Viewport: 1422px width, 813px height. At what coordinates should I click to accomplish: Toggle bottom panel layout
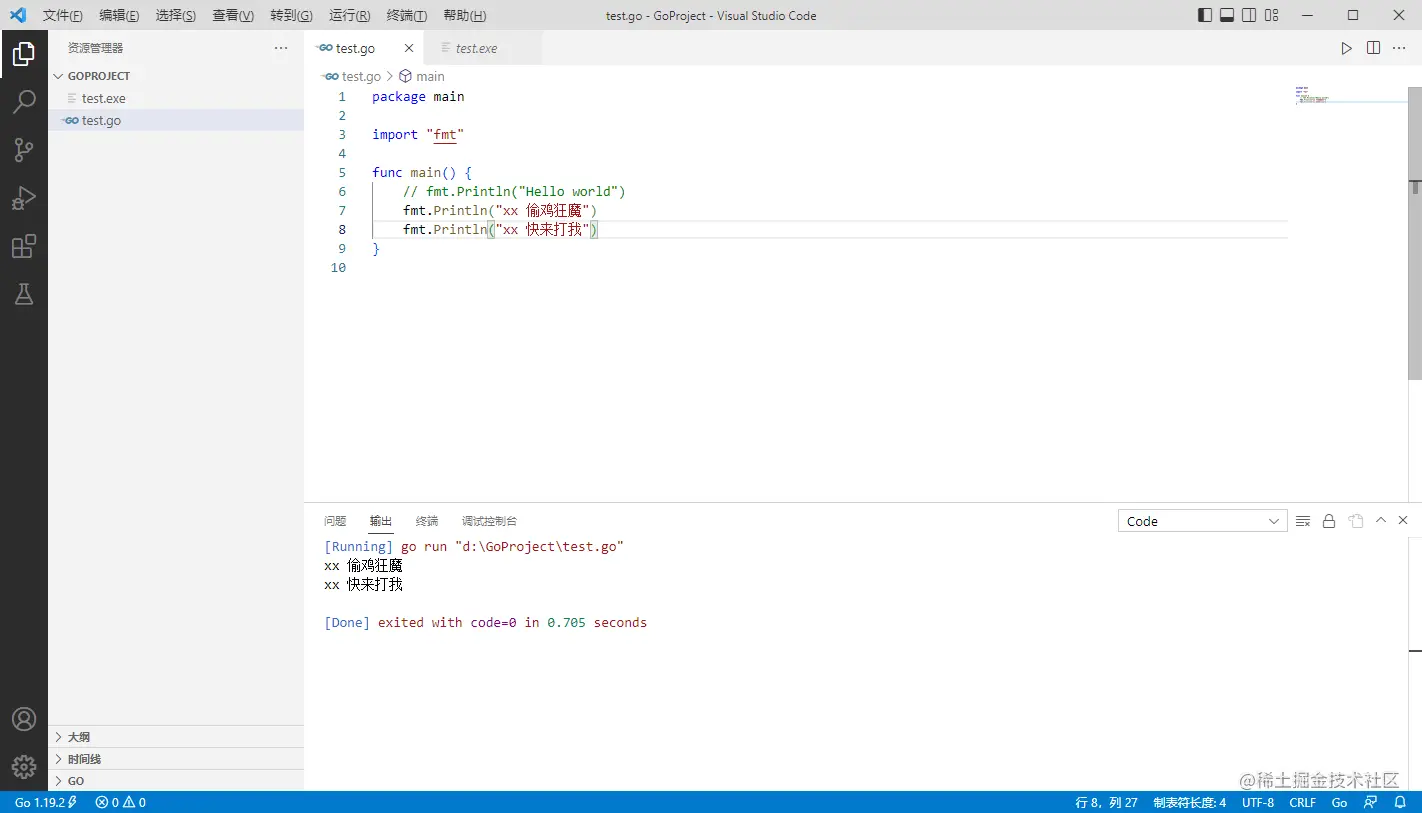1227,15
